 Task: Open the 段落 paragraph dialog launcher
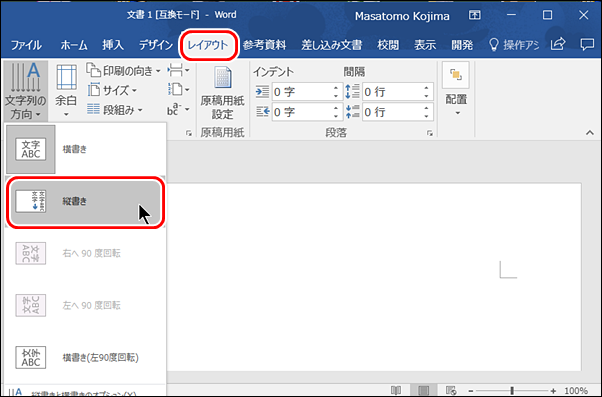[430, 133]
